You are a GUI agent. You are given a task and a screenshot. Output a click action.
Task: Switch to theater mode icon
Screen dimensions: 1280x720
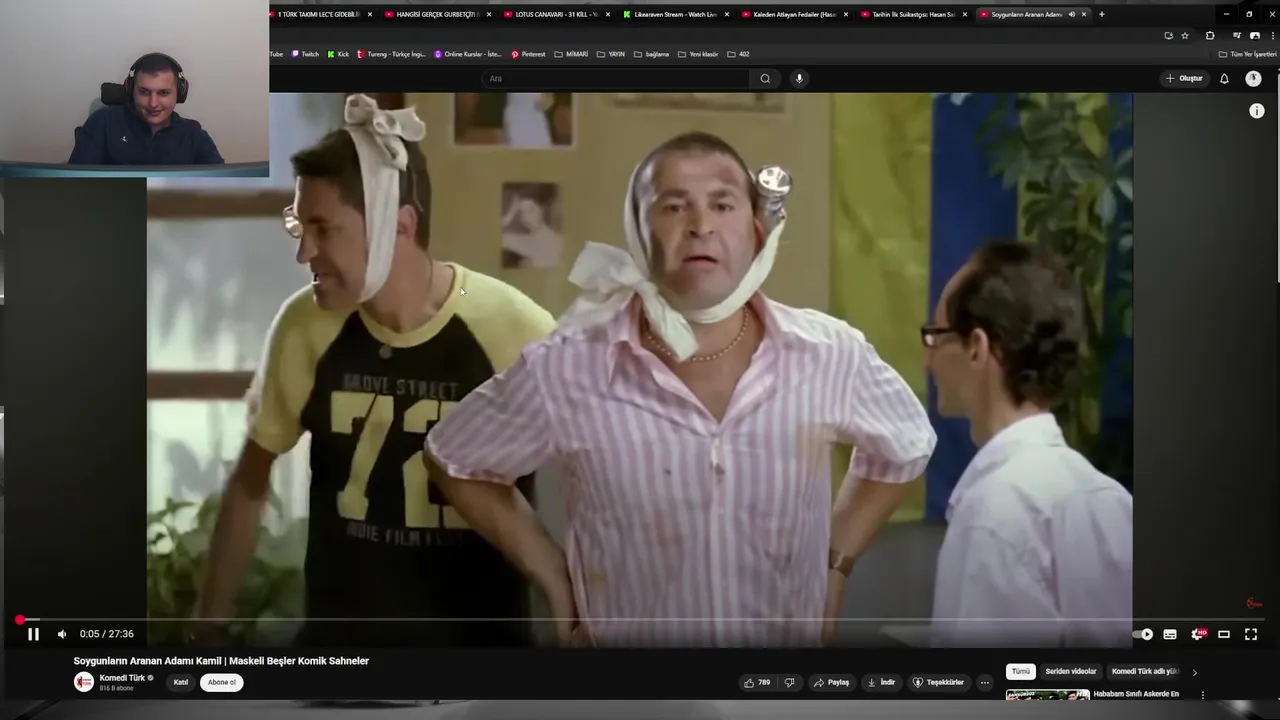pyautogui.click(x=1224, y=634)
